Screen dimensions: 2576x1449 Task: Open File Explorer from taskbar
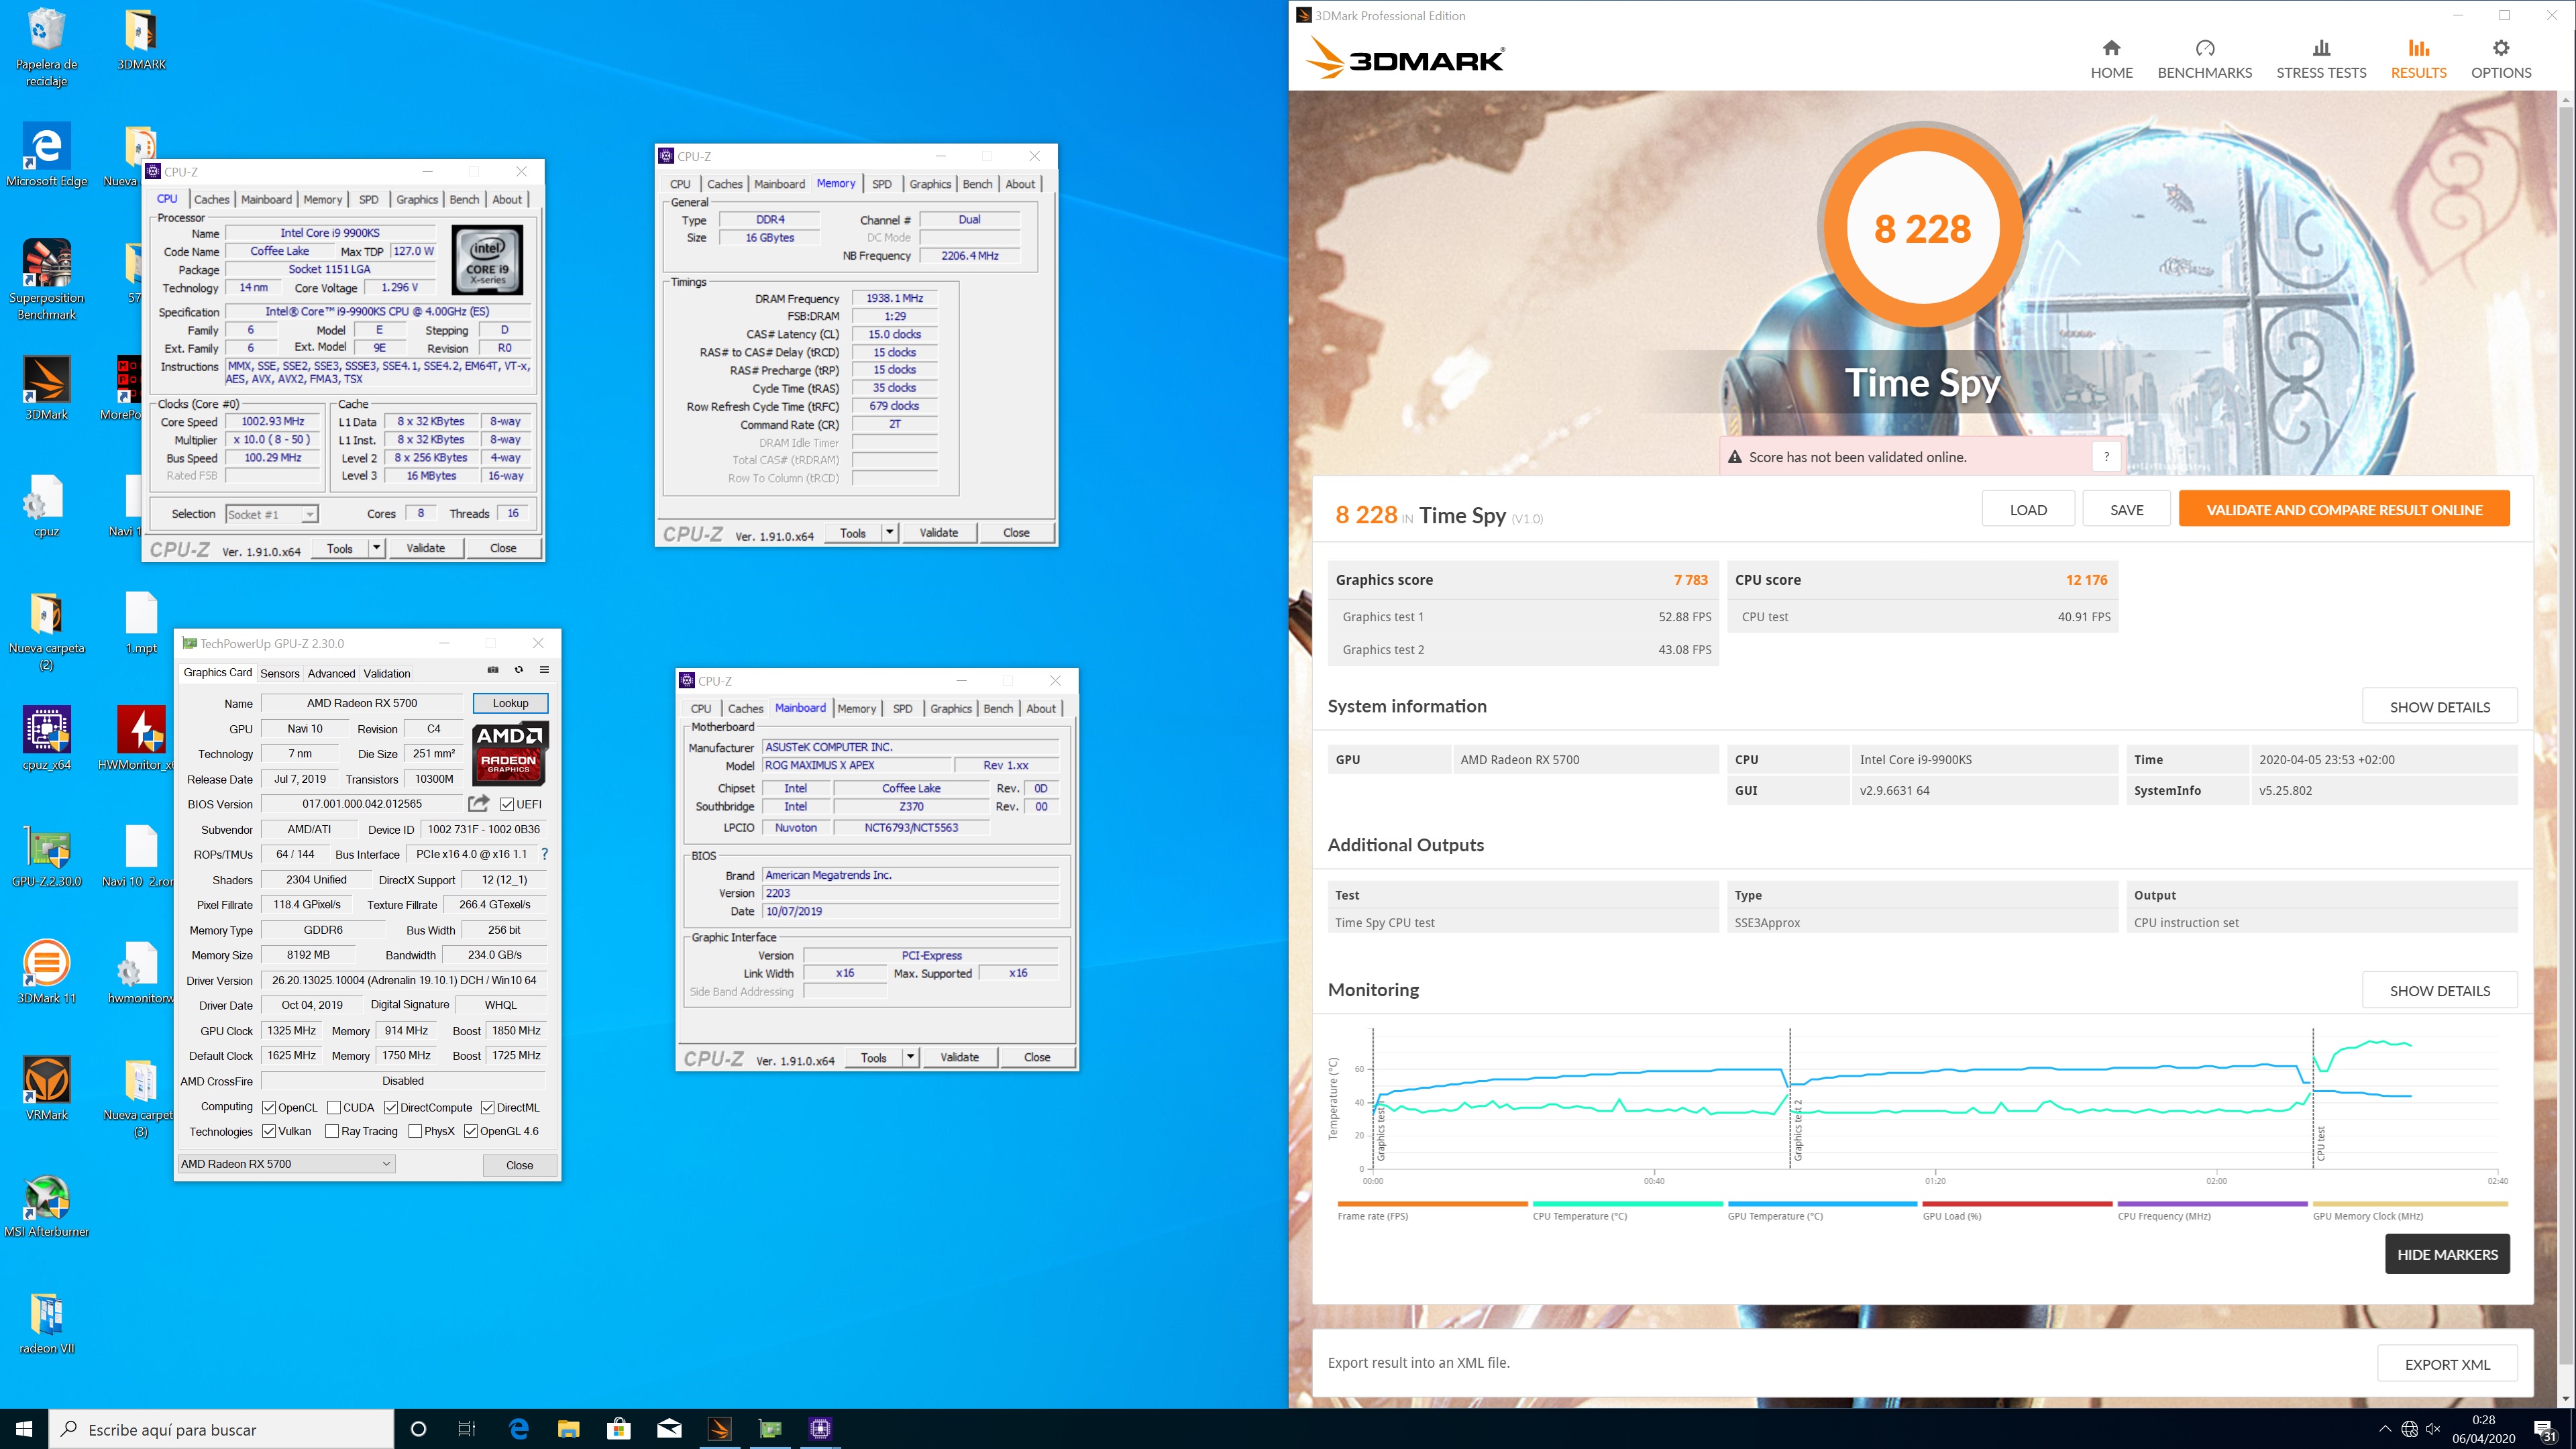point(568,1429)
